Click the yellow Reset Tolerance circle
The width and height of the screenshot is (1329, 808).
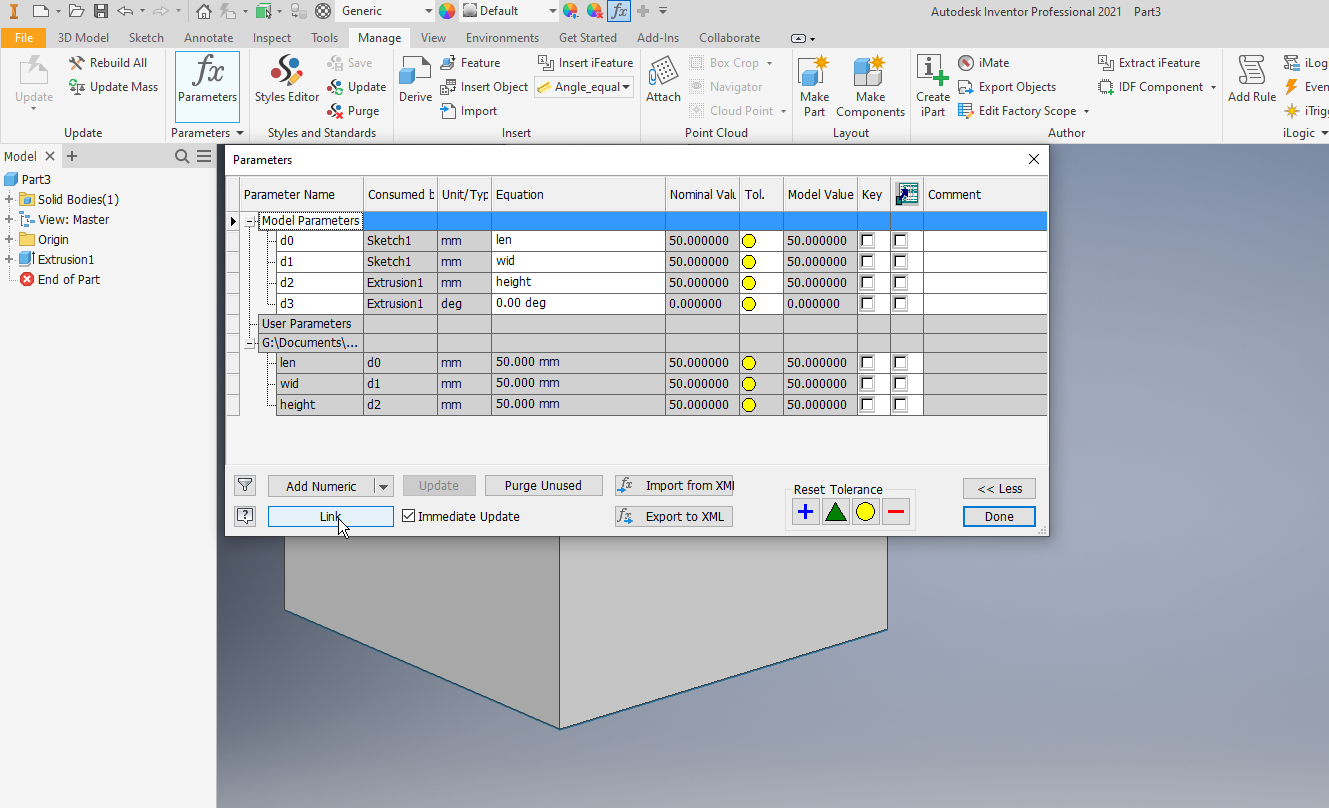865,511
